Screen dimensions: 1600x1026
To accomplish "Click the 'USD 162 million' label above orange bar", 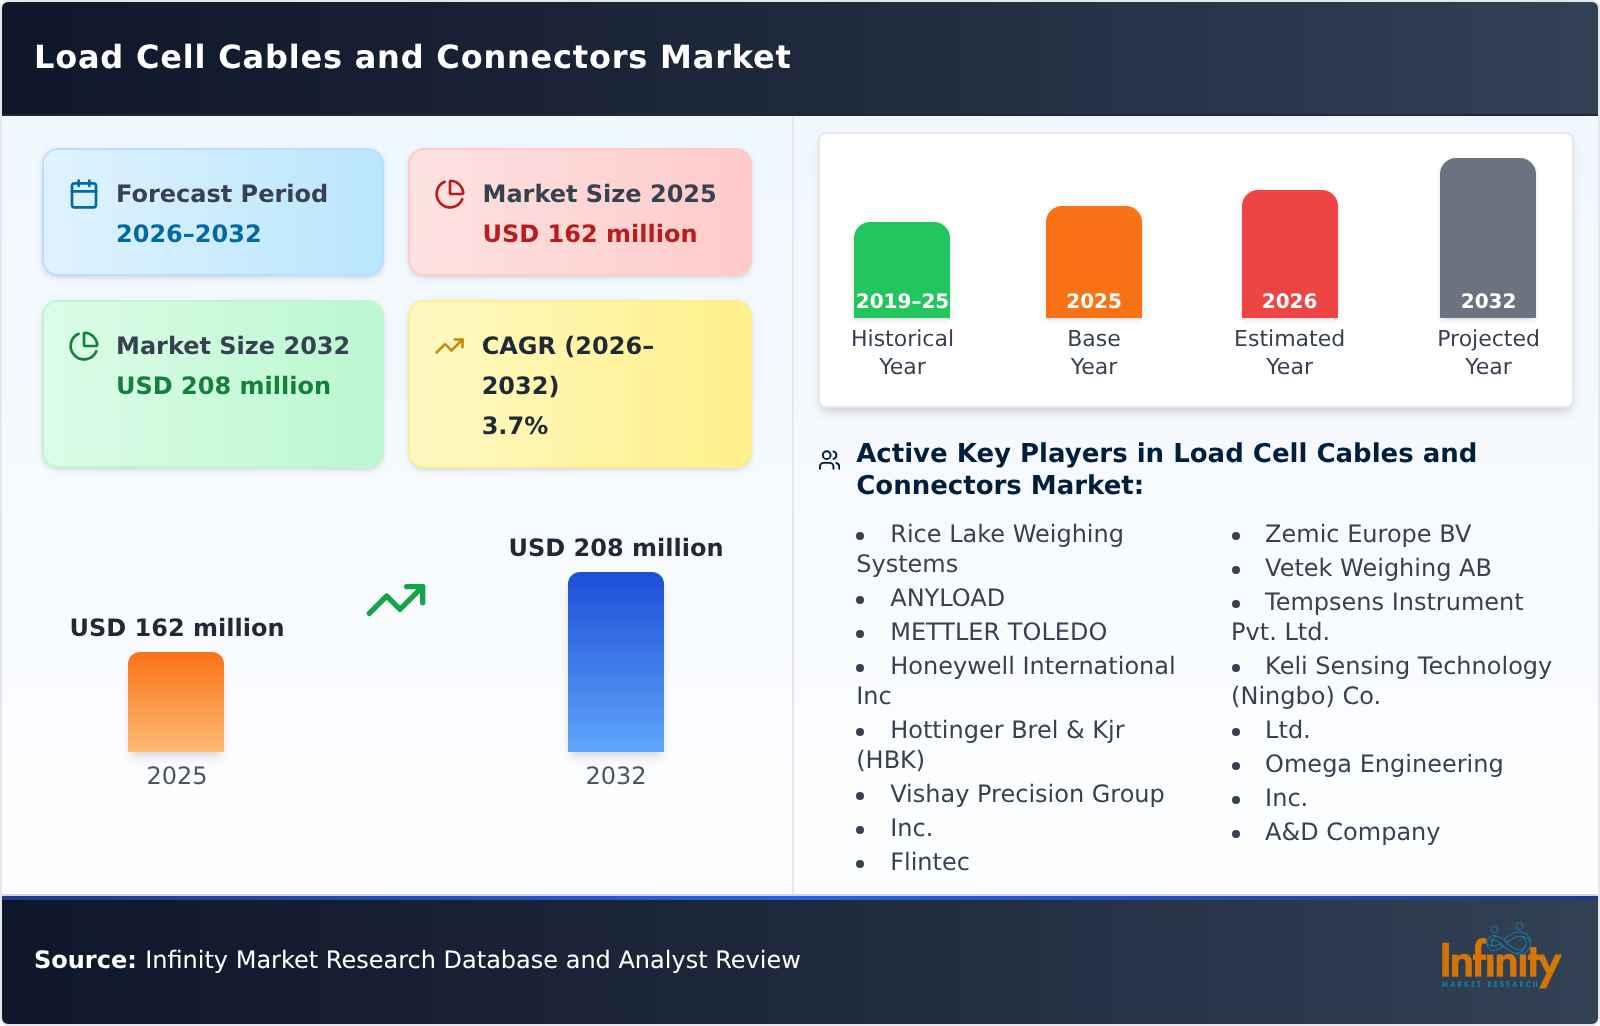I will point(177,628).
